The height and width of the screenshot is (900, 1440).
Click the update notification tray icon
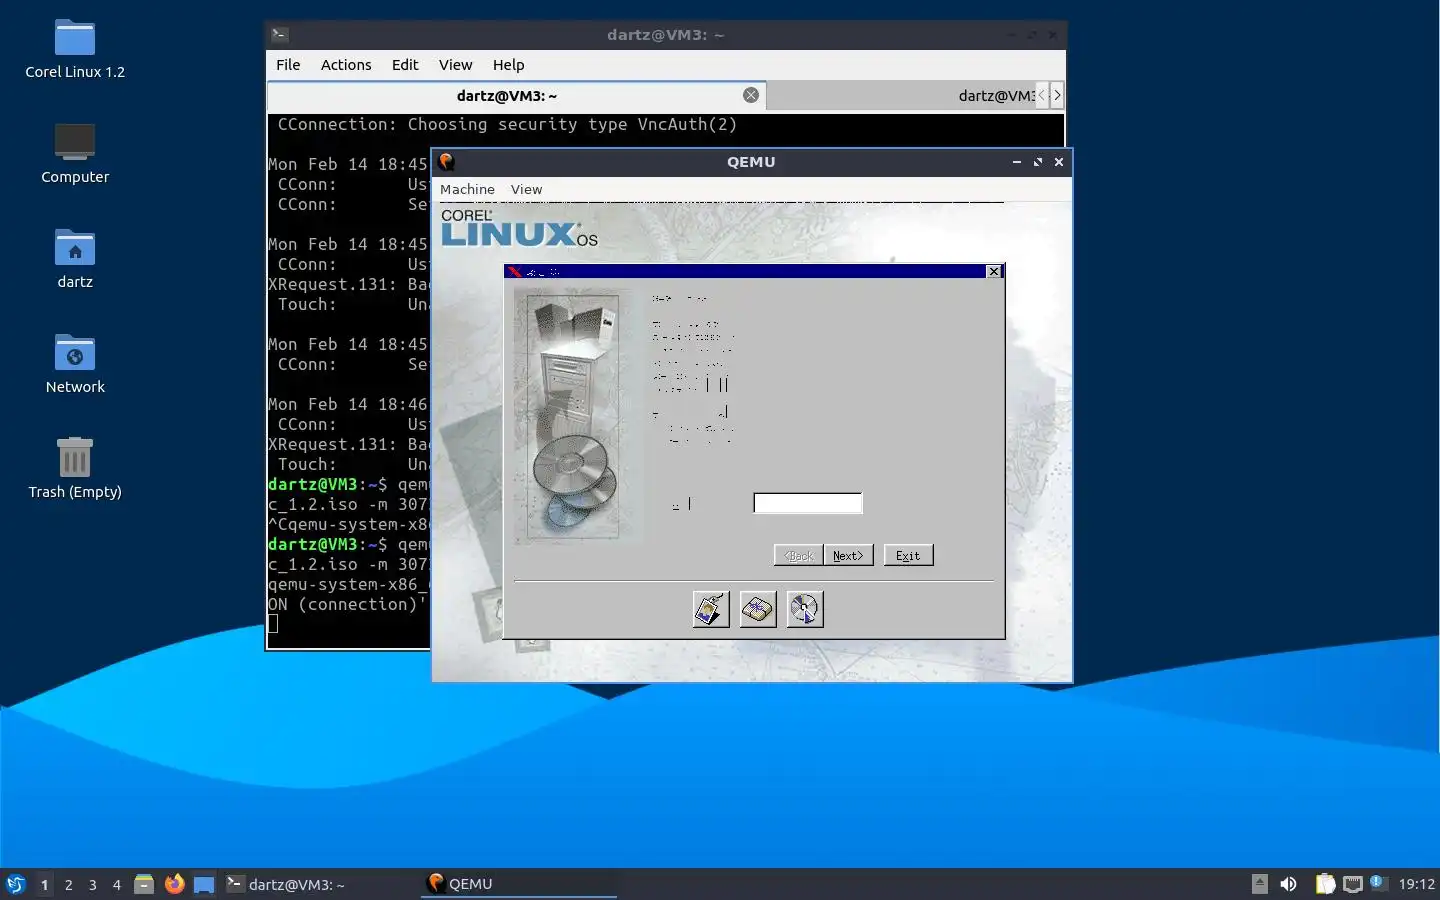[1377, 882]
